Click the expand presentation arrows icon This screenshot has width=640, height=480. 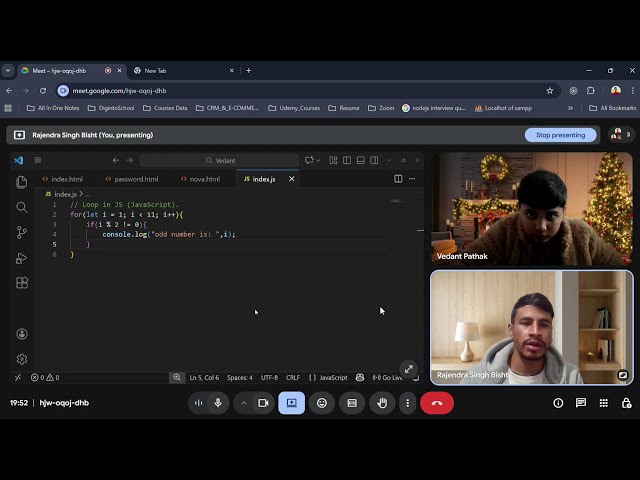click(x=409, y=369)
